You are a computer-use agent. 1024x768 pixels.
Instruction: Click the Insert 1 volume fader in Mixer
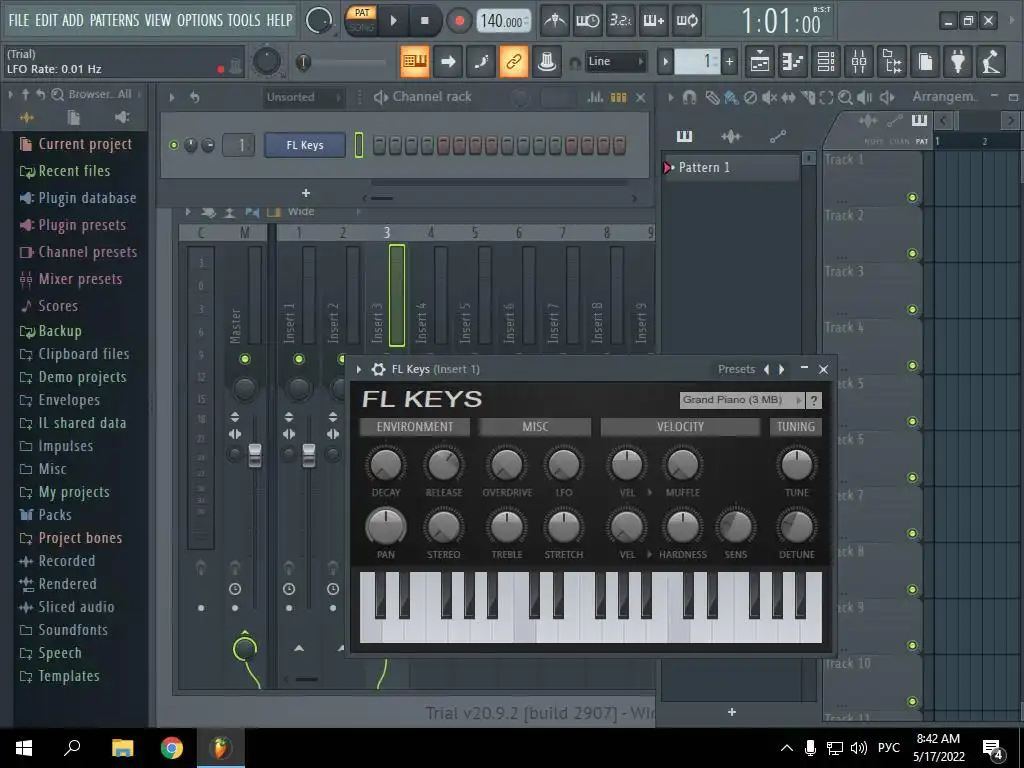tap(308, 455)
